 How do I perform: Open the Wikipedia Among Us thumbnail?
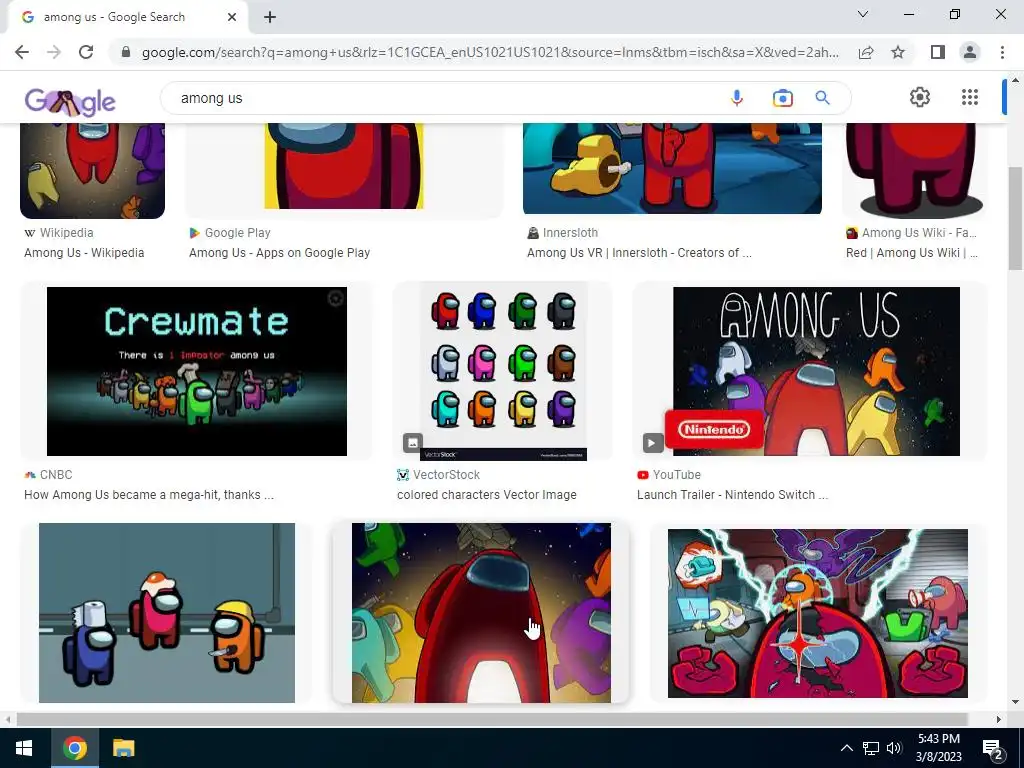click(92, 170)
